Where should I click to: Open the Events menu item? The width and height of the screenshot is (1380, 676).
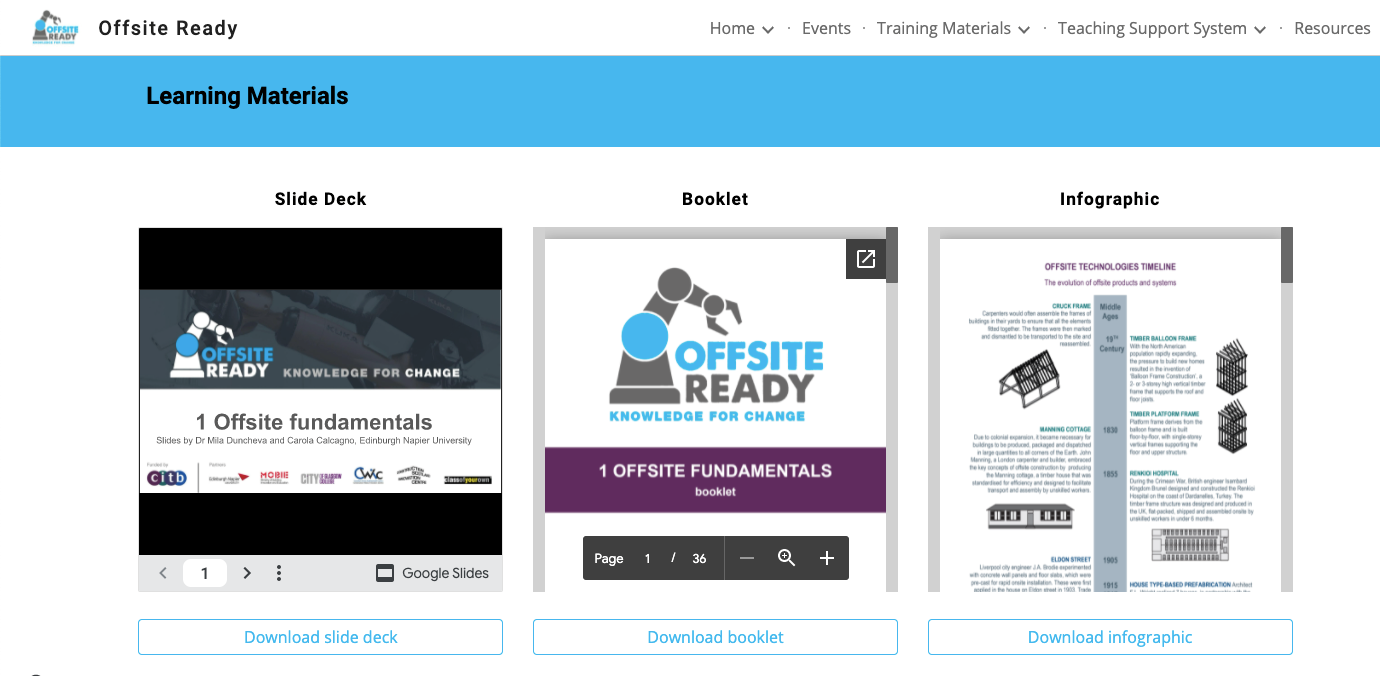coord(826,28)
